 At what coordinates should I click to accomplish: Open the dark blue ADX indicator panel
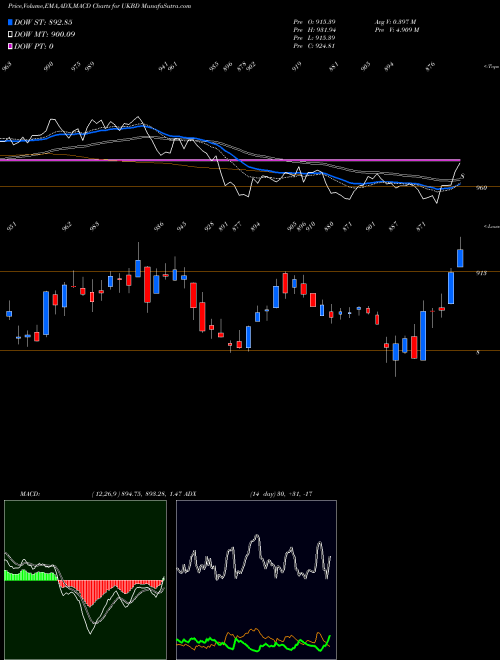pos(256,580)
